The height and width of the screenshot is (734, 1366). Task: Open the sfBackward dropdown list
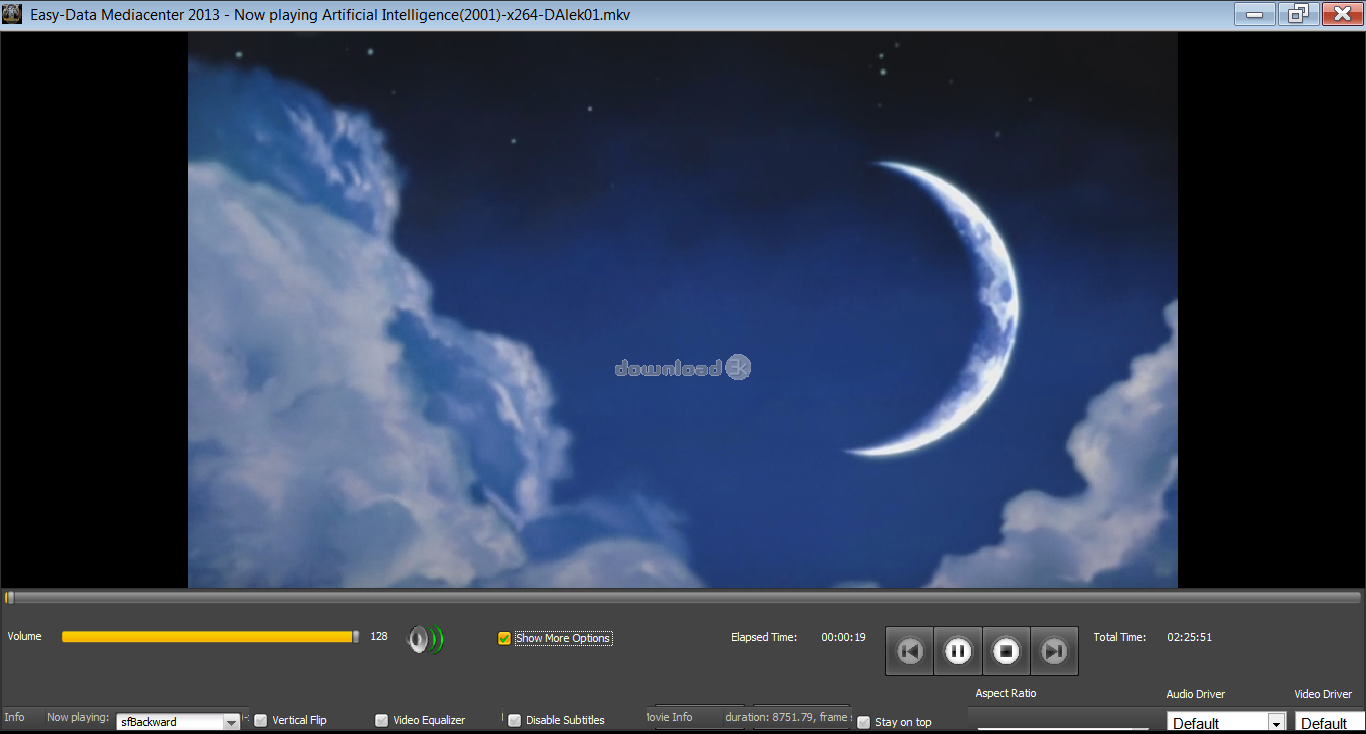[x=231, y=722]
